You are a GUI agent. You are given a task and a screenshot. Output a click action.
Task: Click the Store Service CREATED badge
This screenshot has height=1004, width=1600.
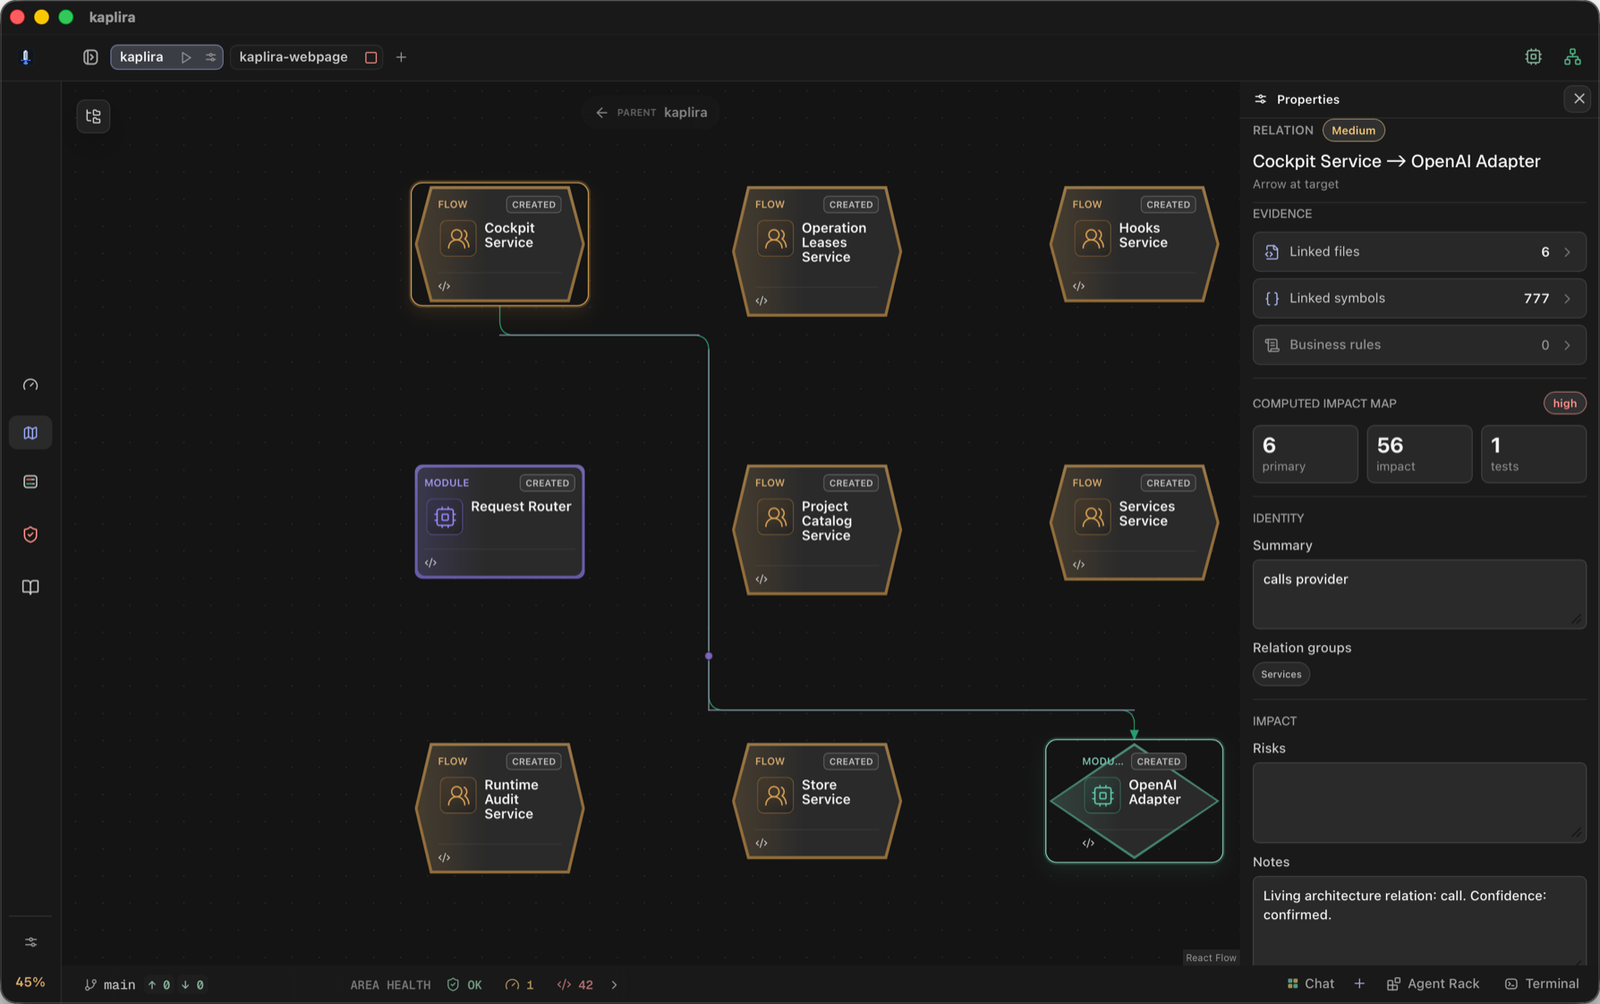pos(851,761)
